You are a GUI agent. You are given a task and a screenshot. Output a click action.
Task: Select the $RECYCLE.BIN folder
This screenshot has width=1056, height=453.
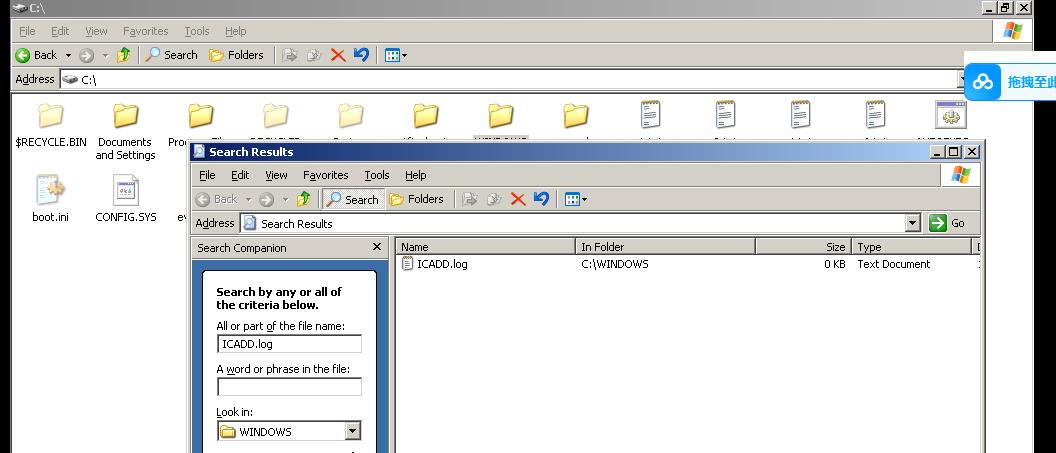[51, 125]
